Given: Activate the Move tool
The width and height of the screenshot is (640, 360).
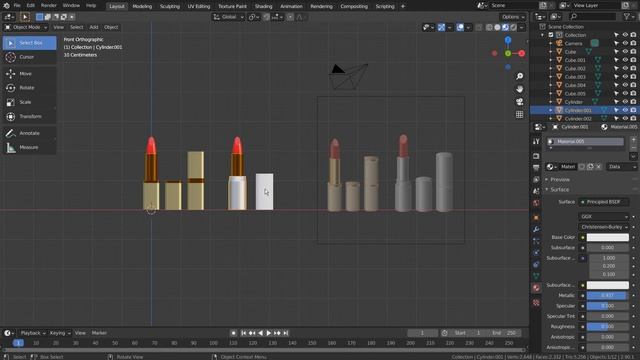Looking at the screenshot, I should [29, 73].
